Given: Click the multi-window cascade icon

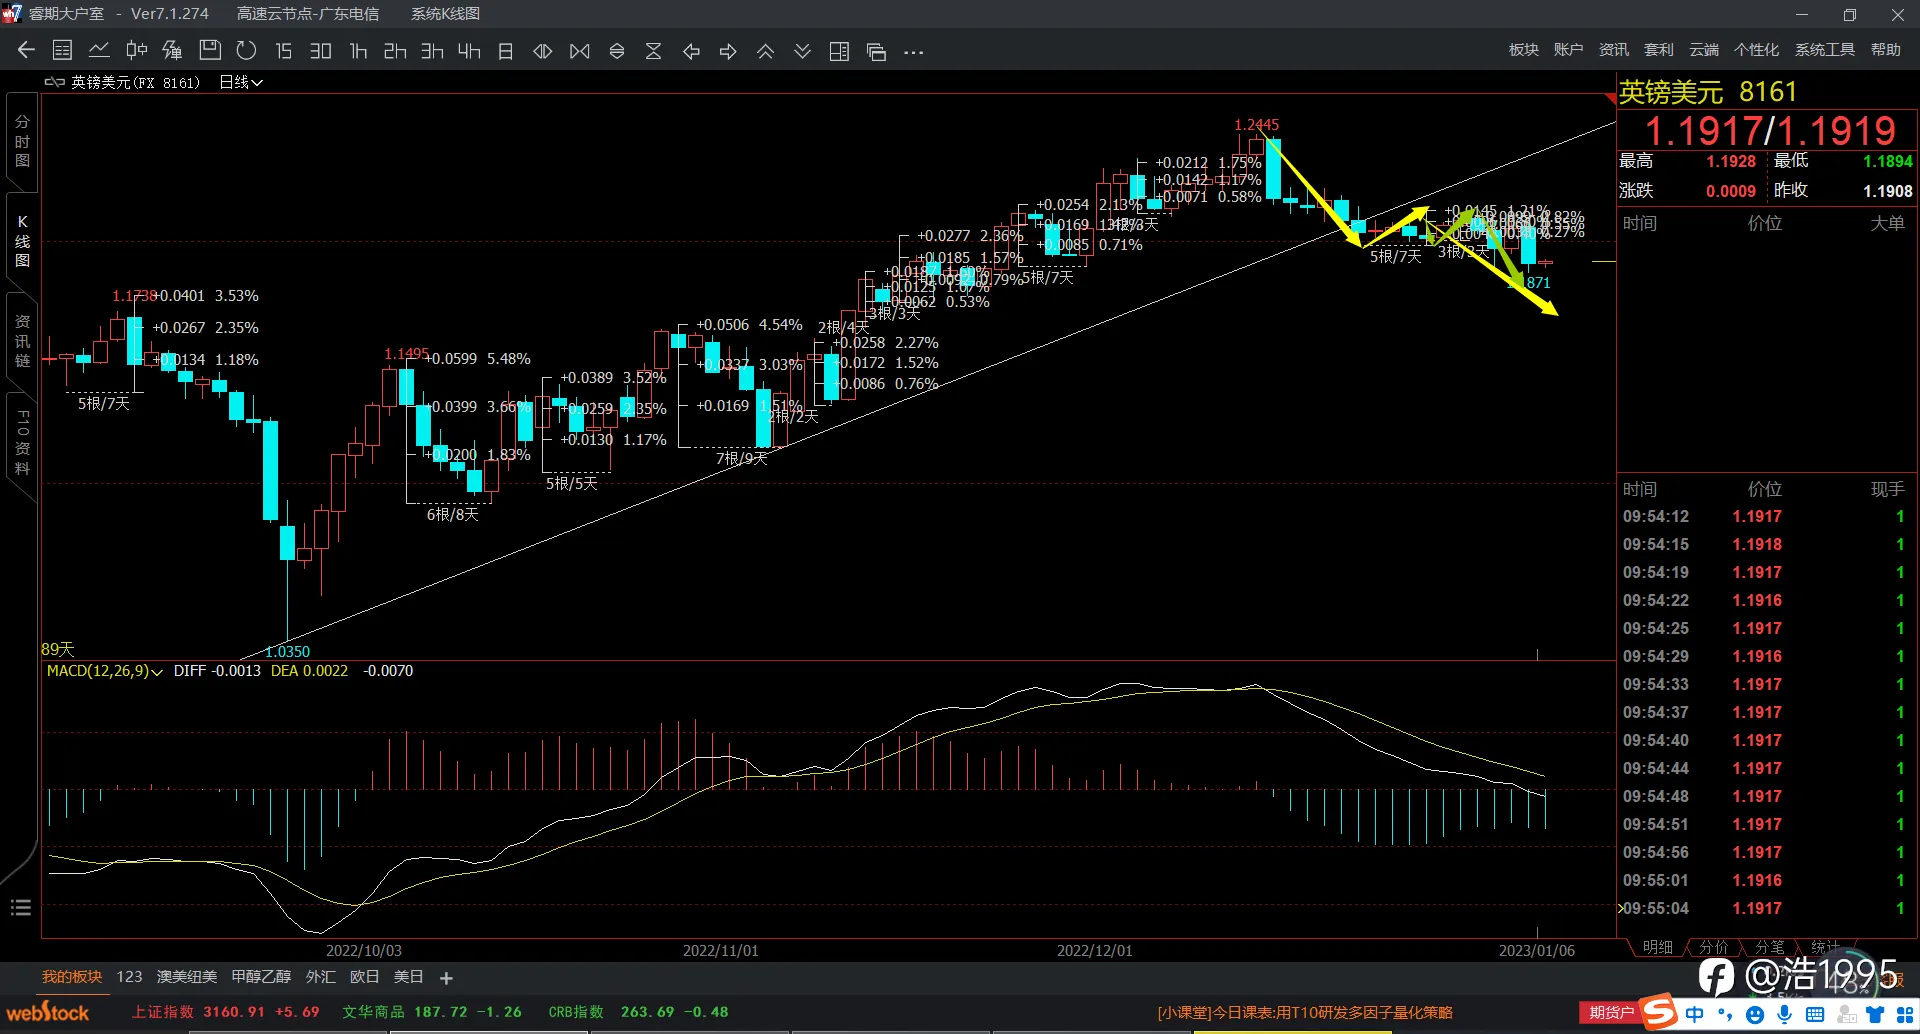Looking at the screenshot, I should pyautogui.click(x=876, y=51).
